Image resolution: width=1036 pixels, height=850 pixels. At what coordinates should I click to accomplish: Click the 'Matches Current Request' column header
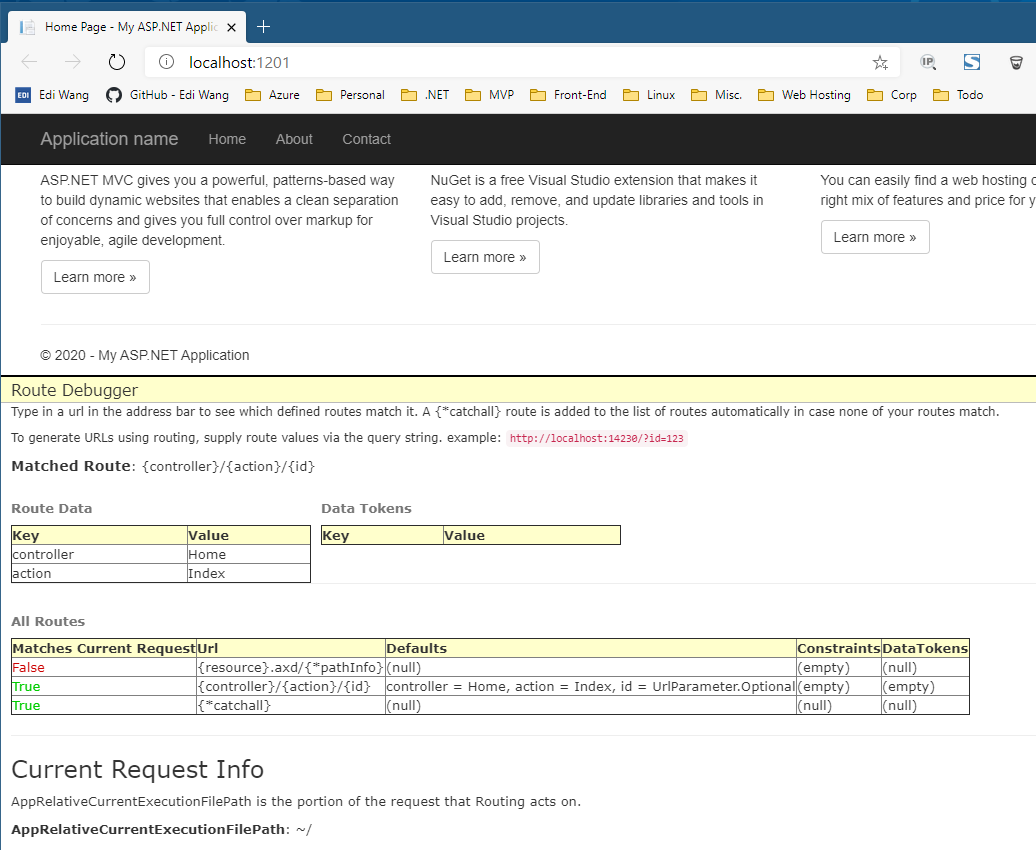pyautogui.click(x=104, y=648)
